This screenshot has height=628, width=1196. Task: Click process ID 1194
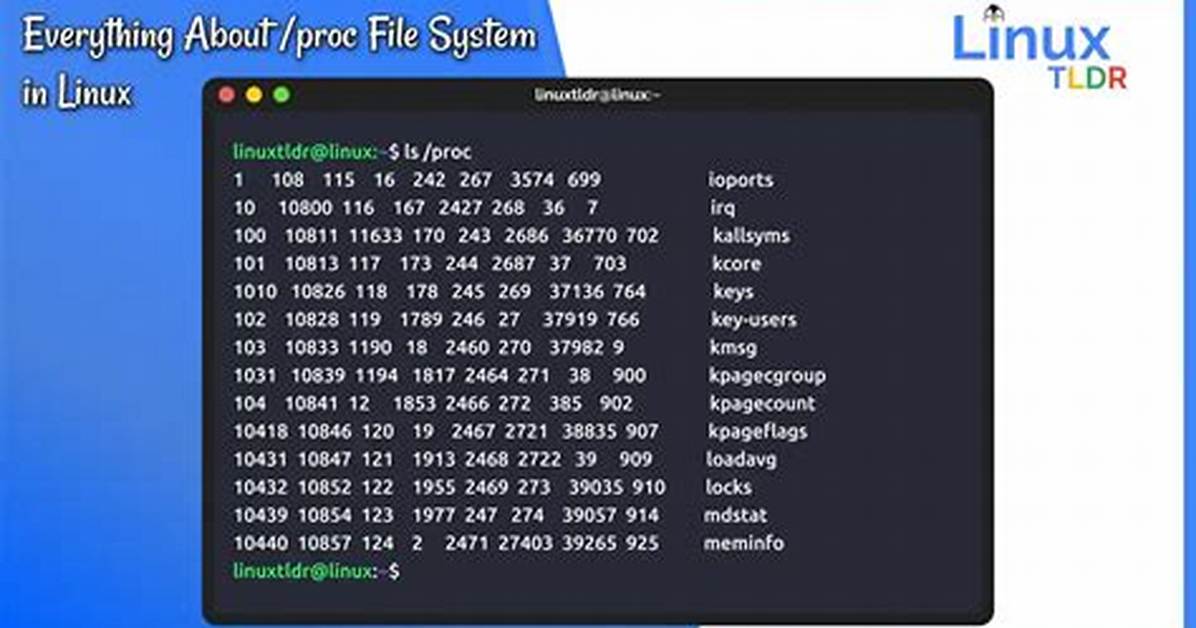coord(377,375)
